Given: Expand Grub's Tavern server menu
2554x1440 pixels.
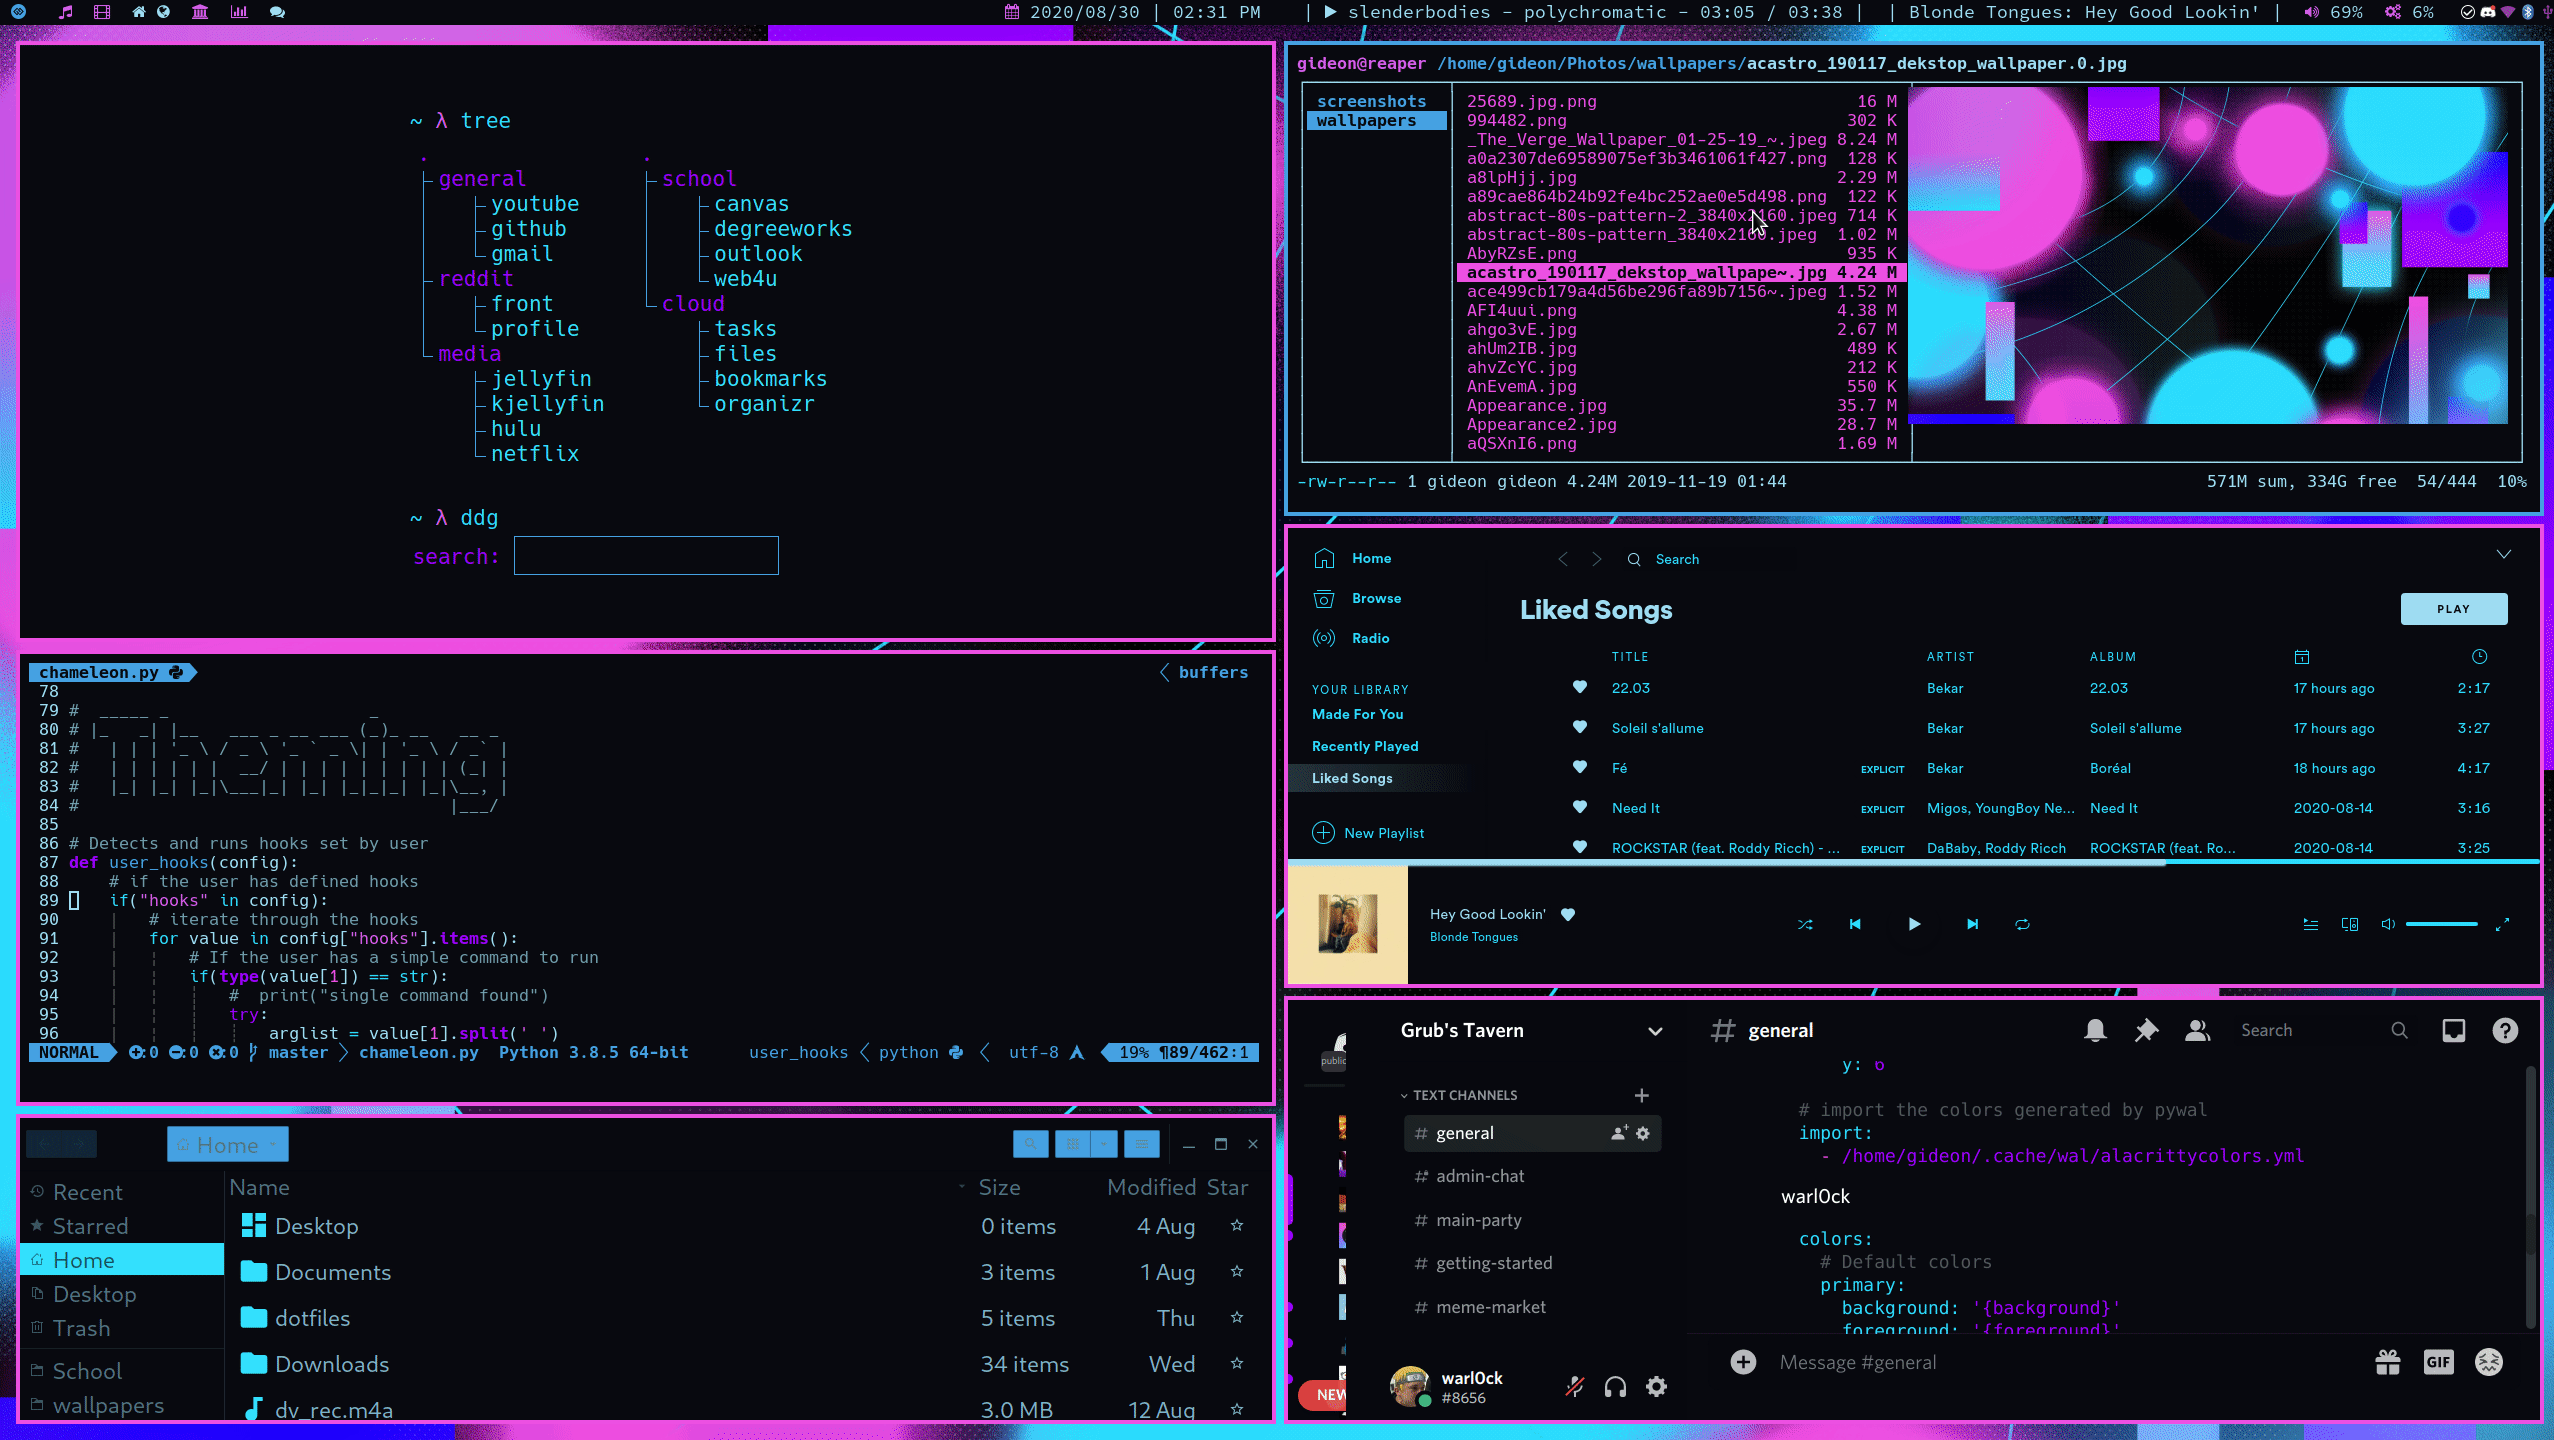Looking at the screenshot, I should coord(1655,1031).
